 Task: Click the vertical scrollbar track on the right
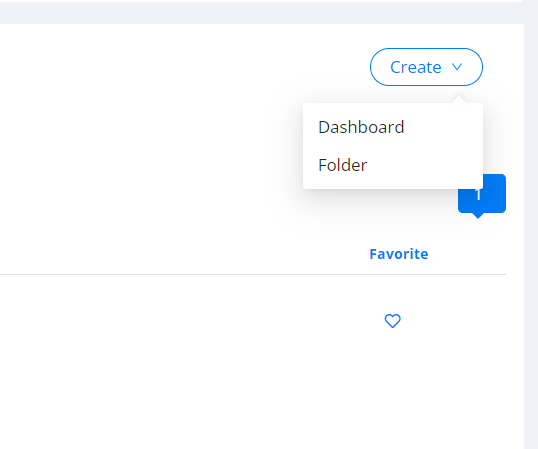coord(531,240)
